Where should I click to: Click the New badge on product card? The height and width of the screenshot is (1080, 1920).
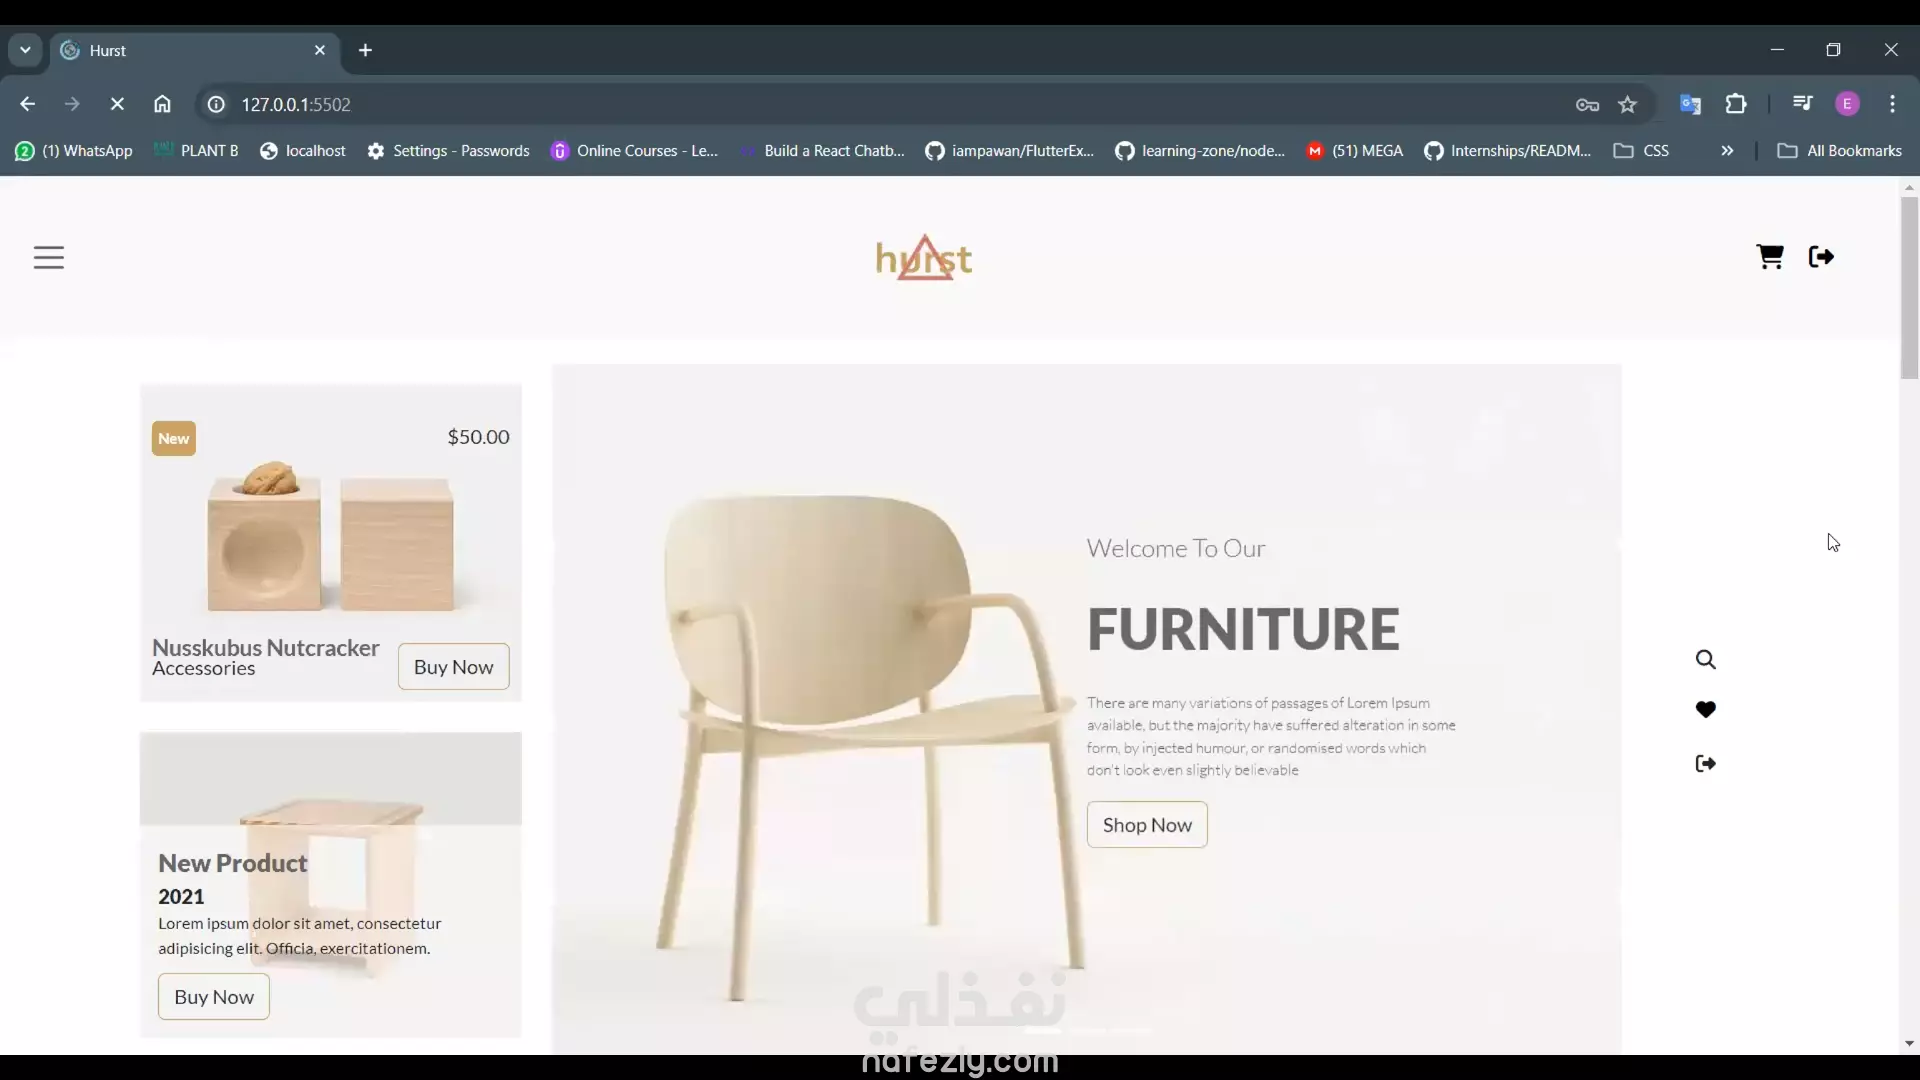(x=174, y=439)
